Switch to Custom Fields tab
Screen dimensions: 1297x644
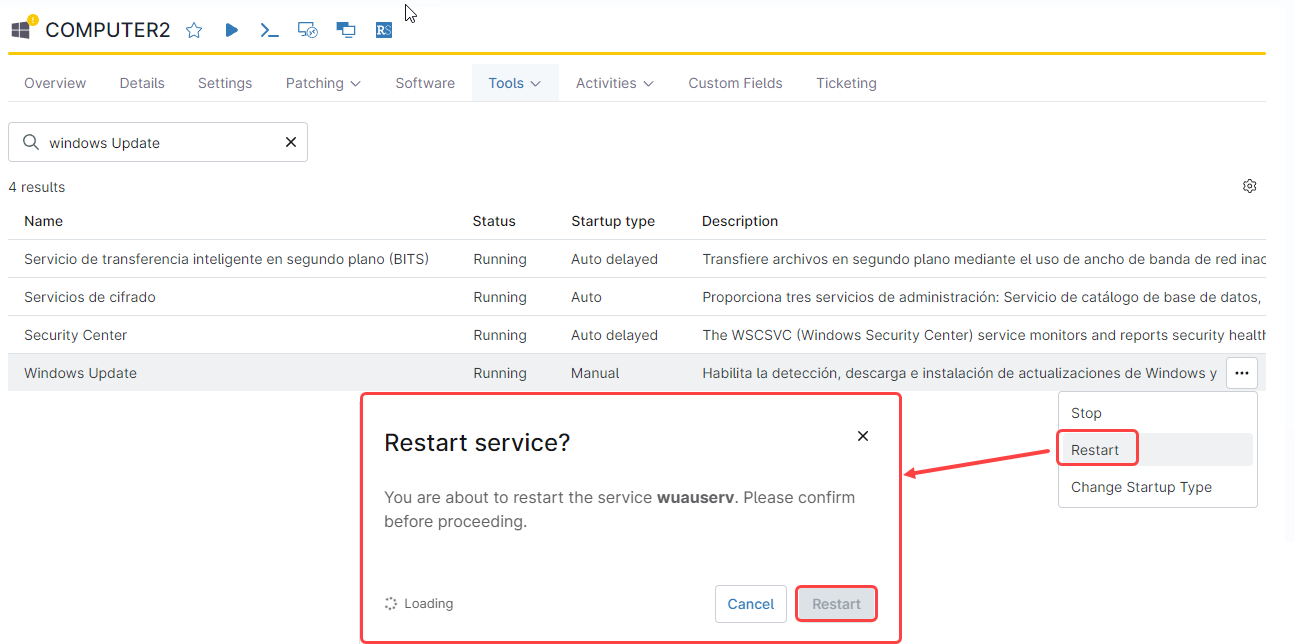[735, 83]
